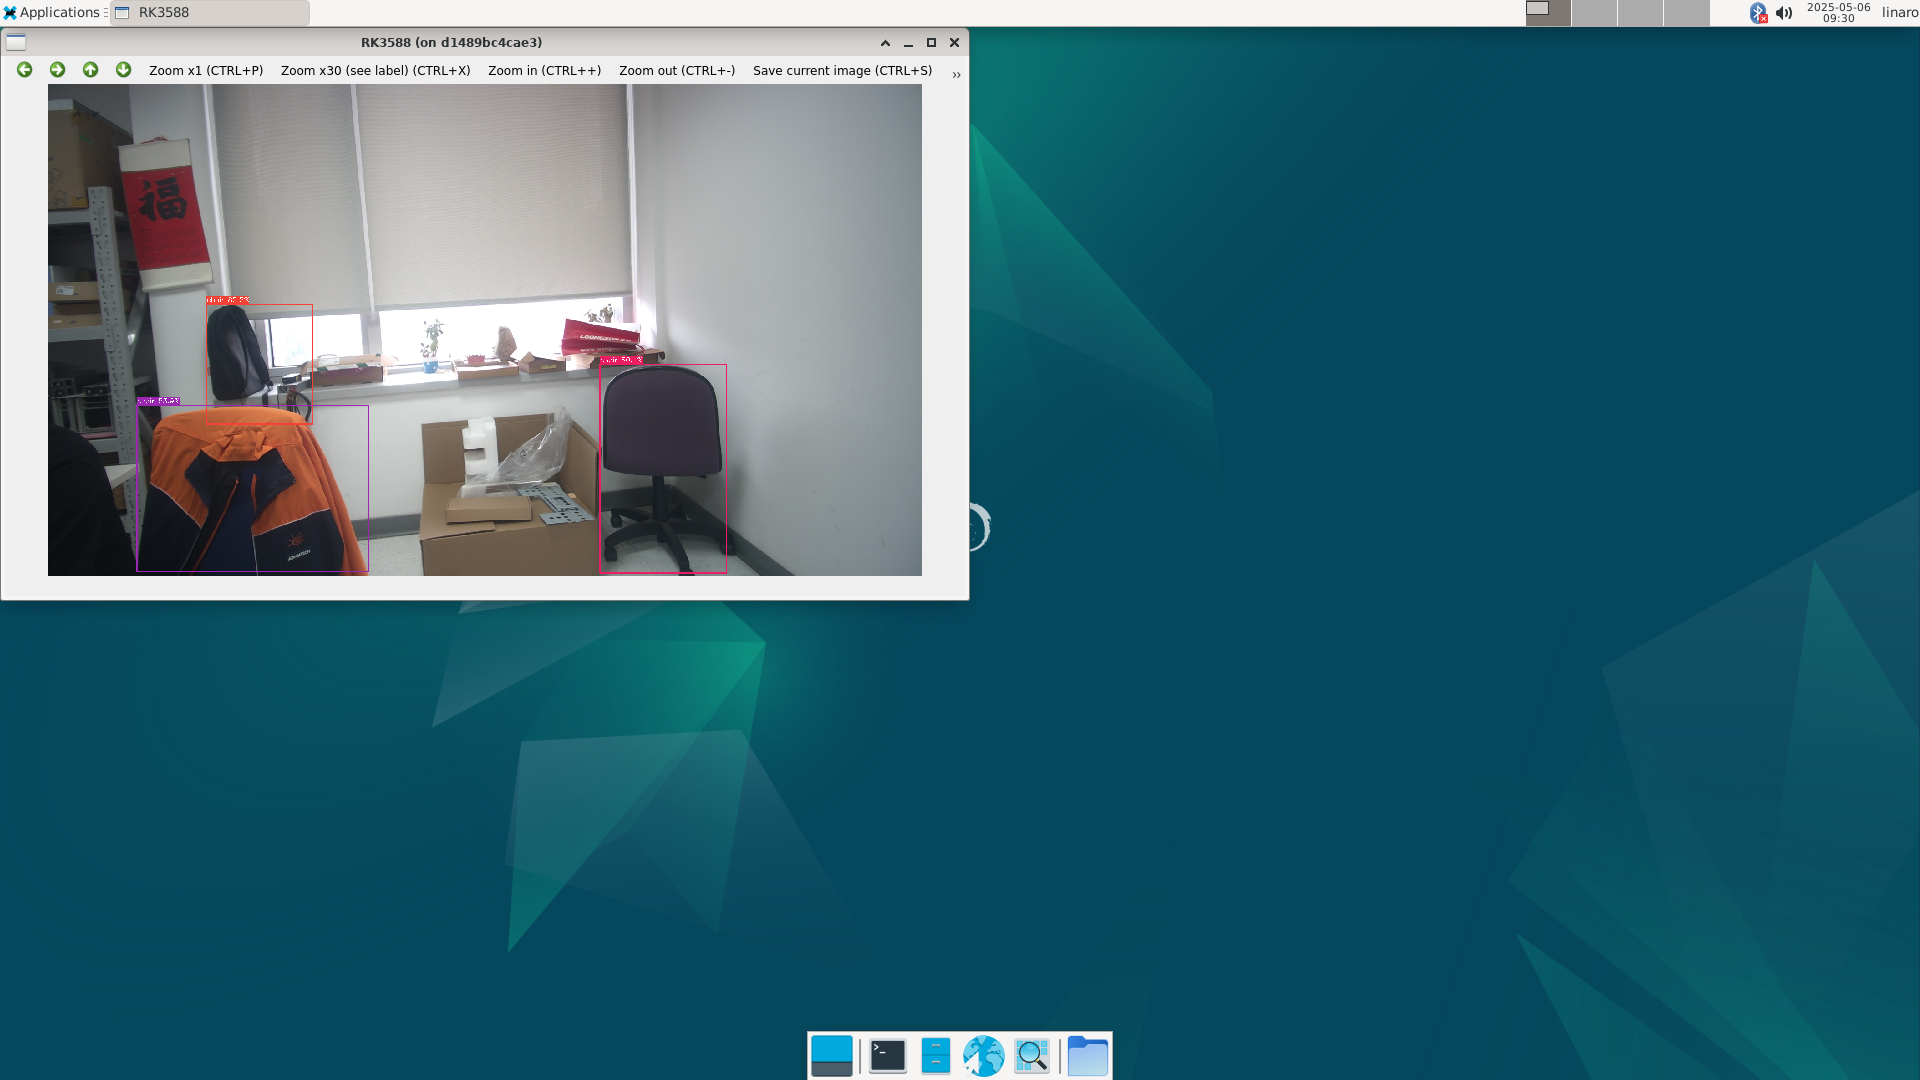The height and width of the screenshot is (1080, 1920).
Task: Open the magnifier application finder icon
Action: (1032, 1056)
